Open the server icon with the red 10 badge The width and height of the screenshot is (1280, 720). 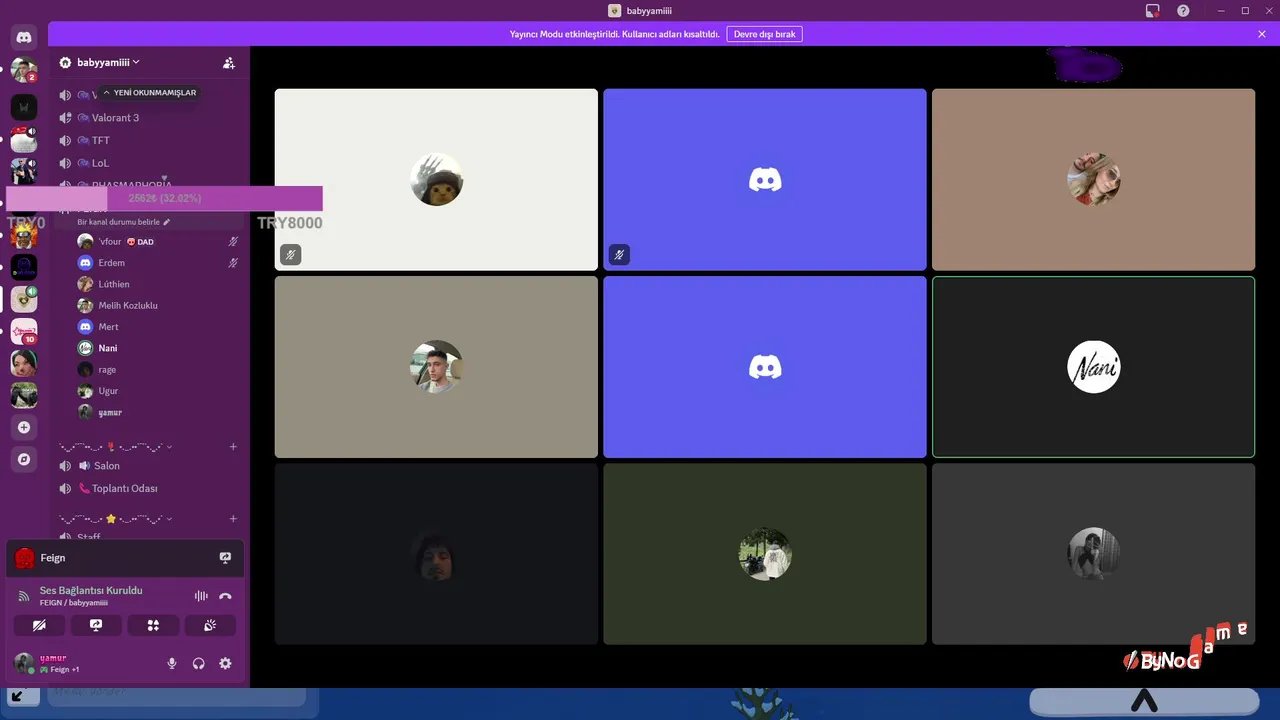[24, 331]
